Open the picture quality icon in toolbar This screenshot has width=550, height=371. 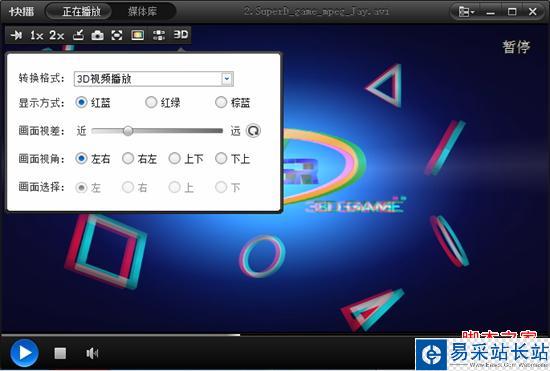[x=138, y=35]
